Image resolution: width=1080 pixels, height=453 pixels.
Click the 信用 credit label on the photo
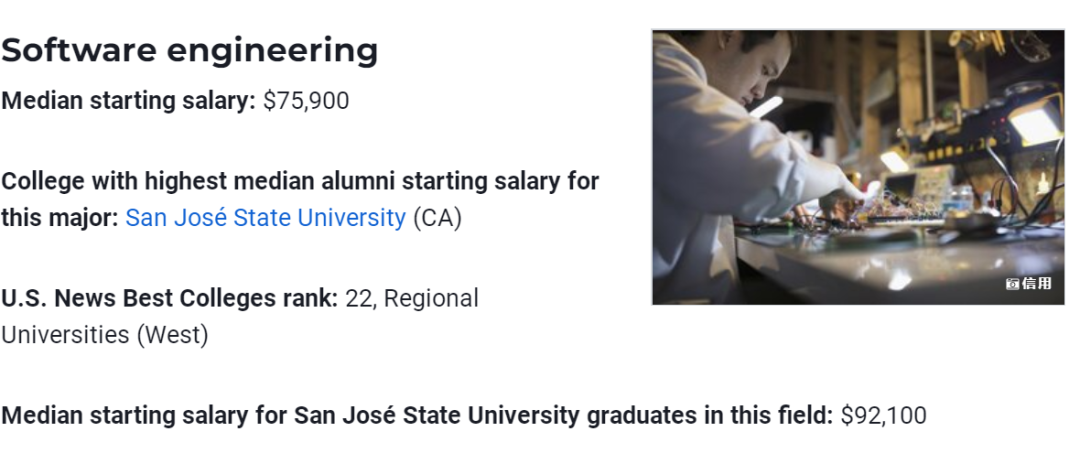tap(1036, 284)
